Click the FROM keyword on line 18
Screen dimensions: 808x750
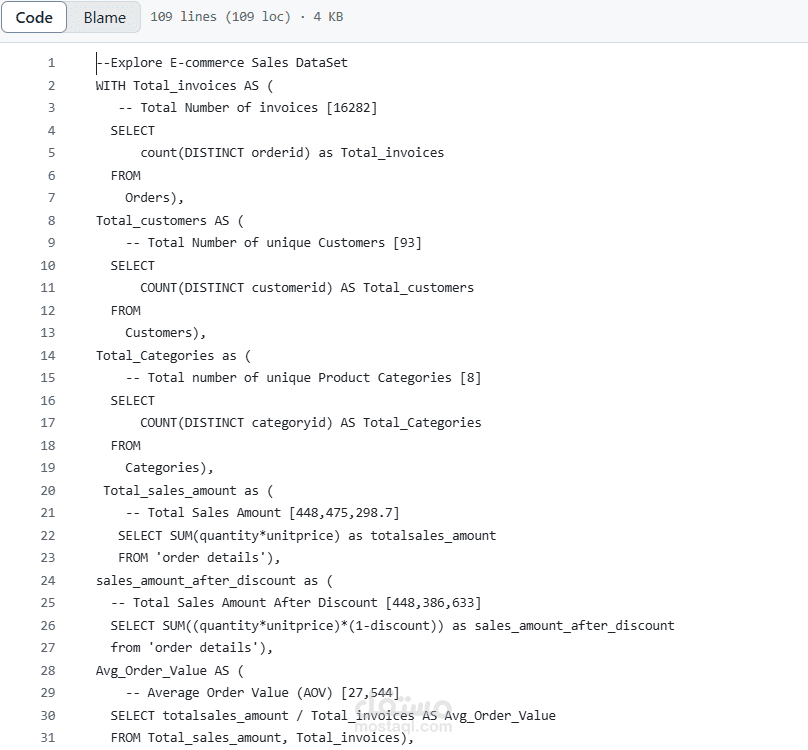coord(125,446)
